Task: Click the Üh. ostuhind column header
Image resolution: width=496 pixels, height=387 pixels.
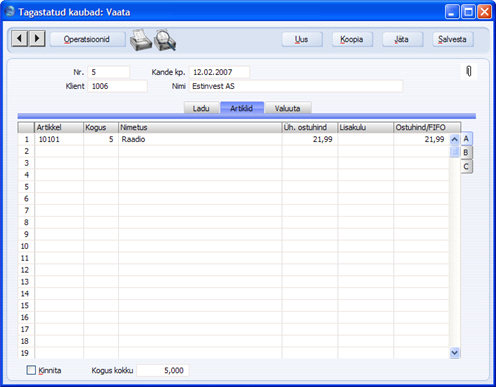Action: (310, 127)
